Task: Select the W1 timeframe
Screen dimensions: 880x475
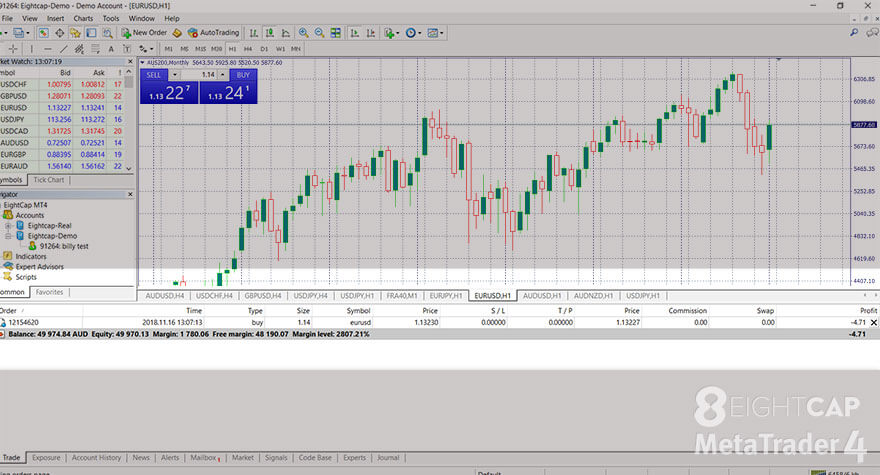Action: pyautogui.click(x=280, y=49)
